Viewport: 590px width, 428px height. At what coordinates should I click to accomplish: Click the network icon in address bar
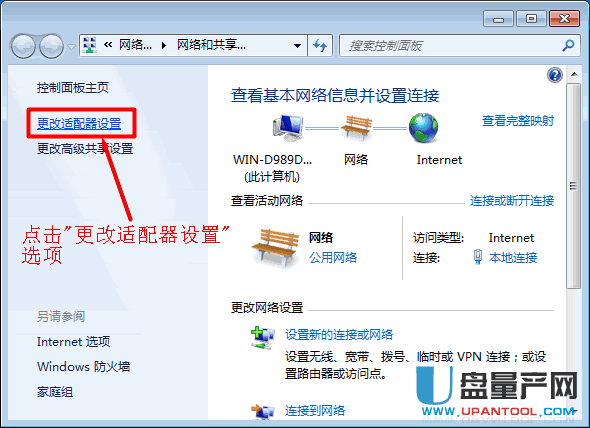[90, 46]
